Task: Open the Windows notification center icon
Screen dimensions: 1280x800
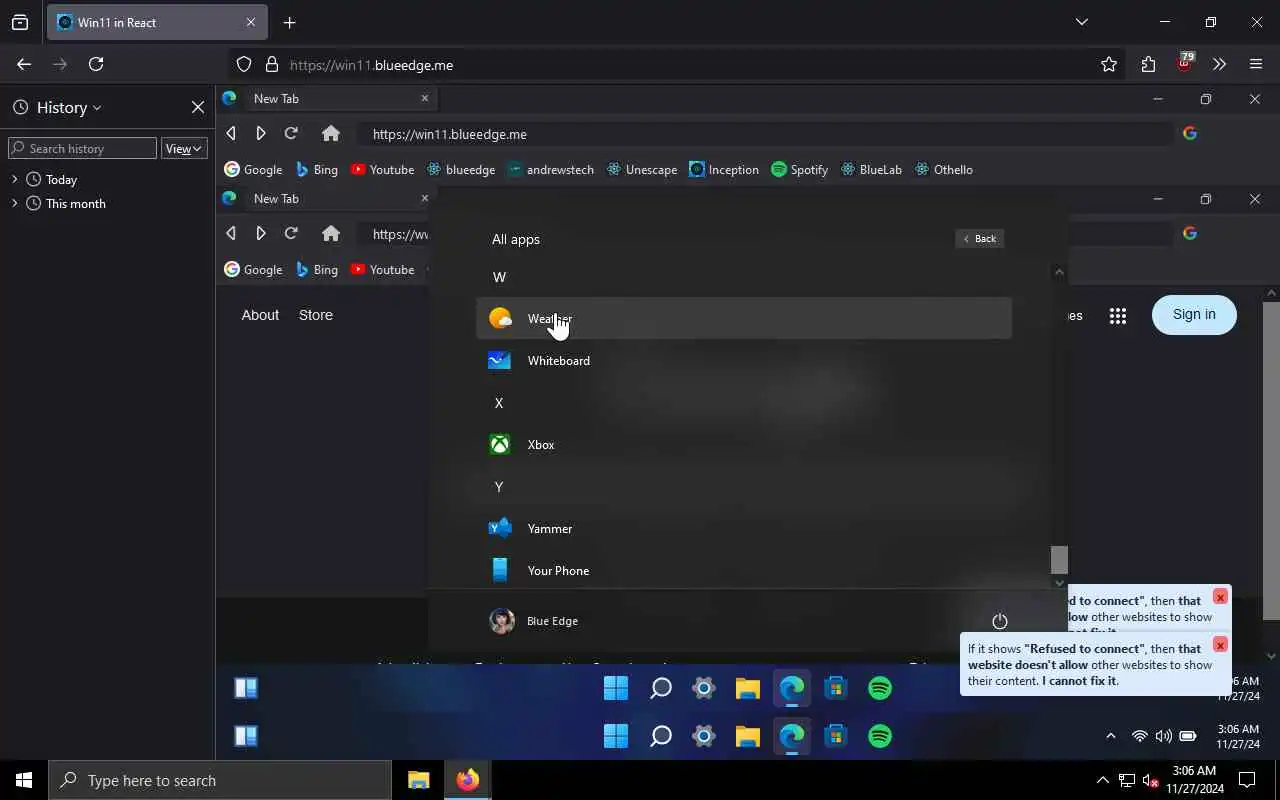Action: pyautogui.click(x=1247, y=780)
